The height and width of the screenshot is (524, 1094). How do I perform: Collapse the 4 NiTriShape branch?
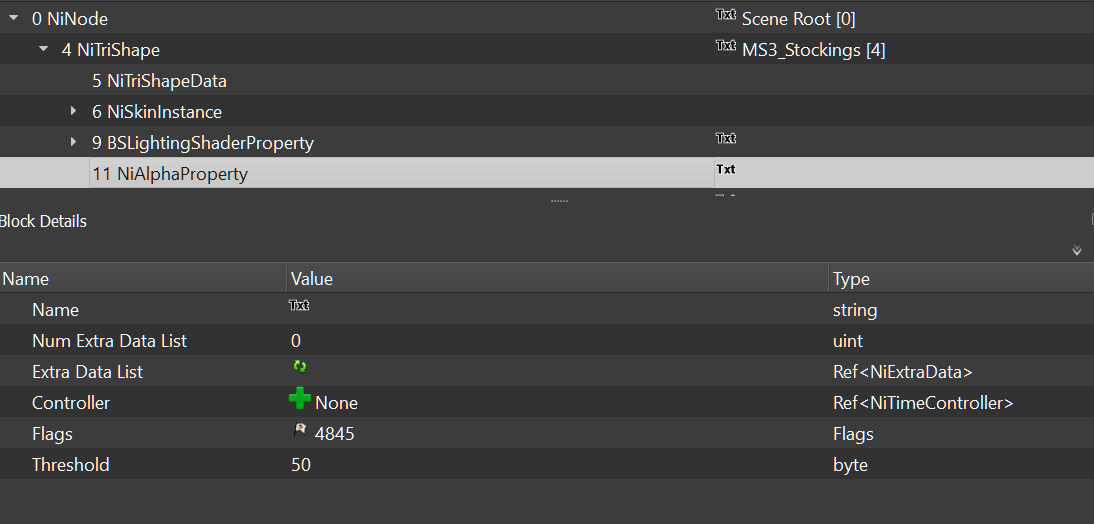(44, 50)
